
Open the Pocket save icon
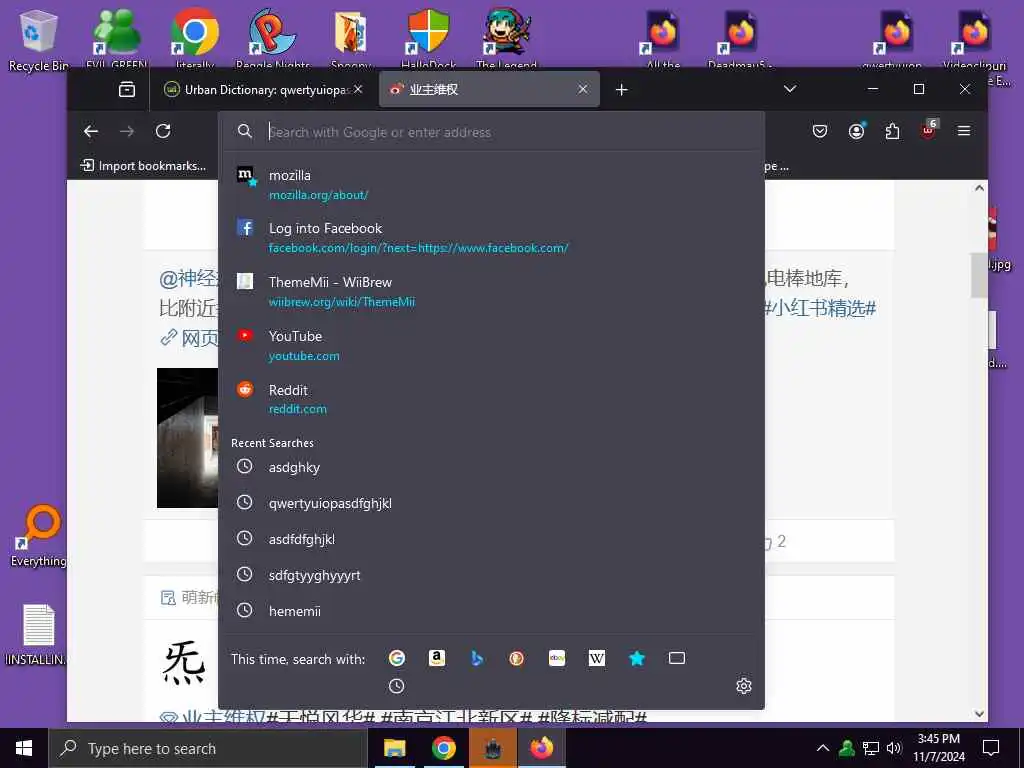pyautogui.click(x=820, y=131)
